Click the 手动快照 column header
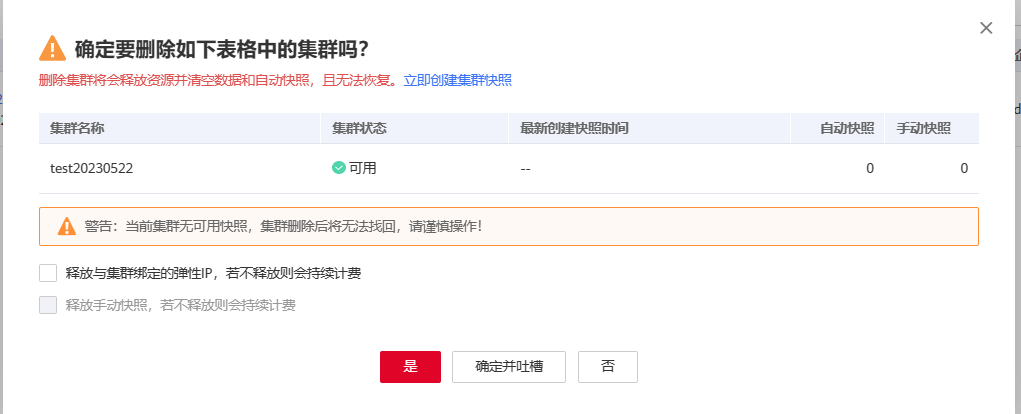Screen dimensions: 1021x414 coord(923,129)
